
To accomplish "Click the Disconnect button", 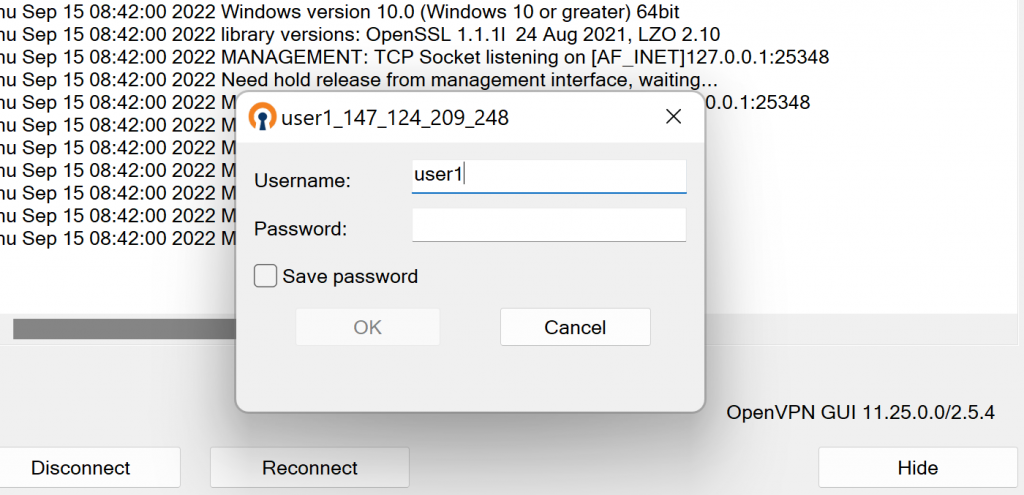I will (81, 468).
